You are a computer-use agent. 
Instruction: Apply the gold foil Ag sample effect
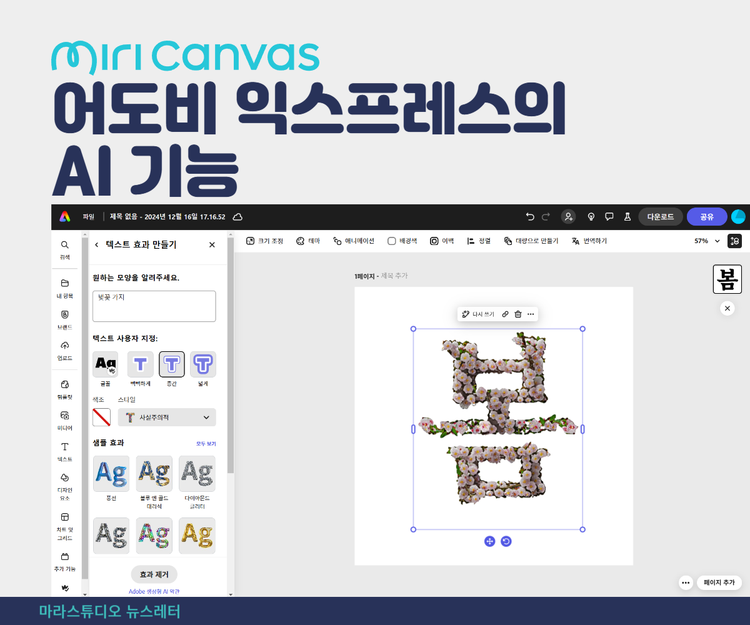pyautogui.click(x=197, y=535)
